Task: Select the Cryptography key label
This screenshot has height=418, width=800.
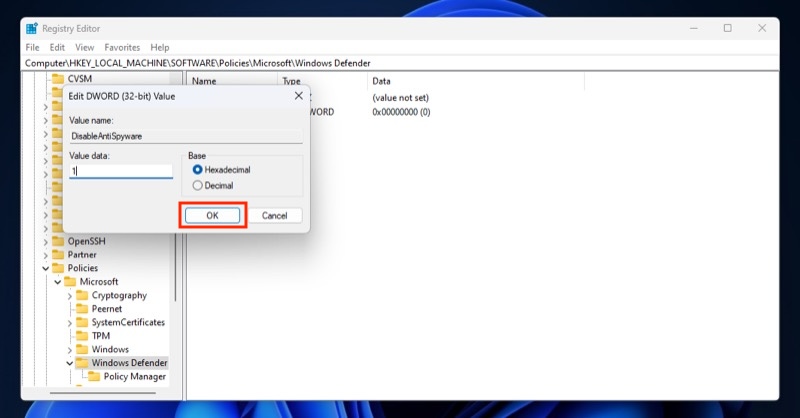Action: click(x=119, y=295)
